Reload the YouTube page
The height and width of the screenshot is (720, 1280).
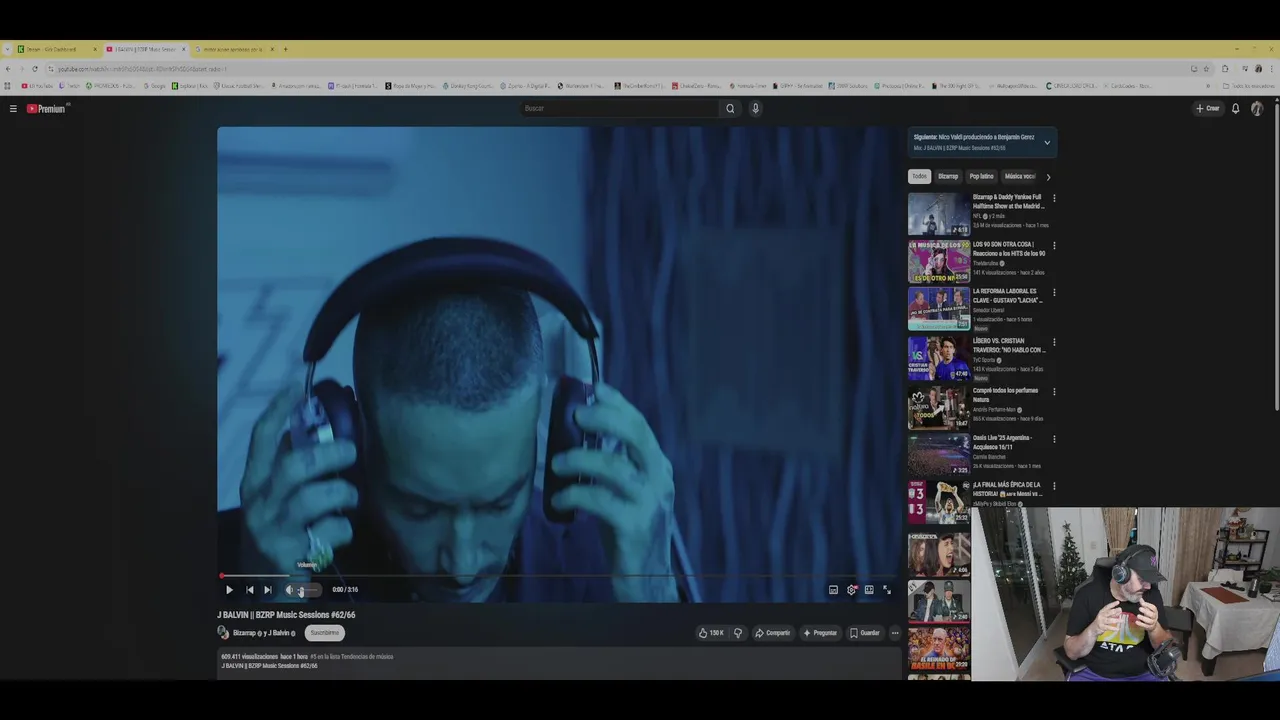coord(35,69)
